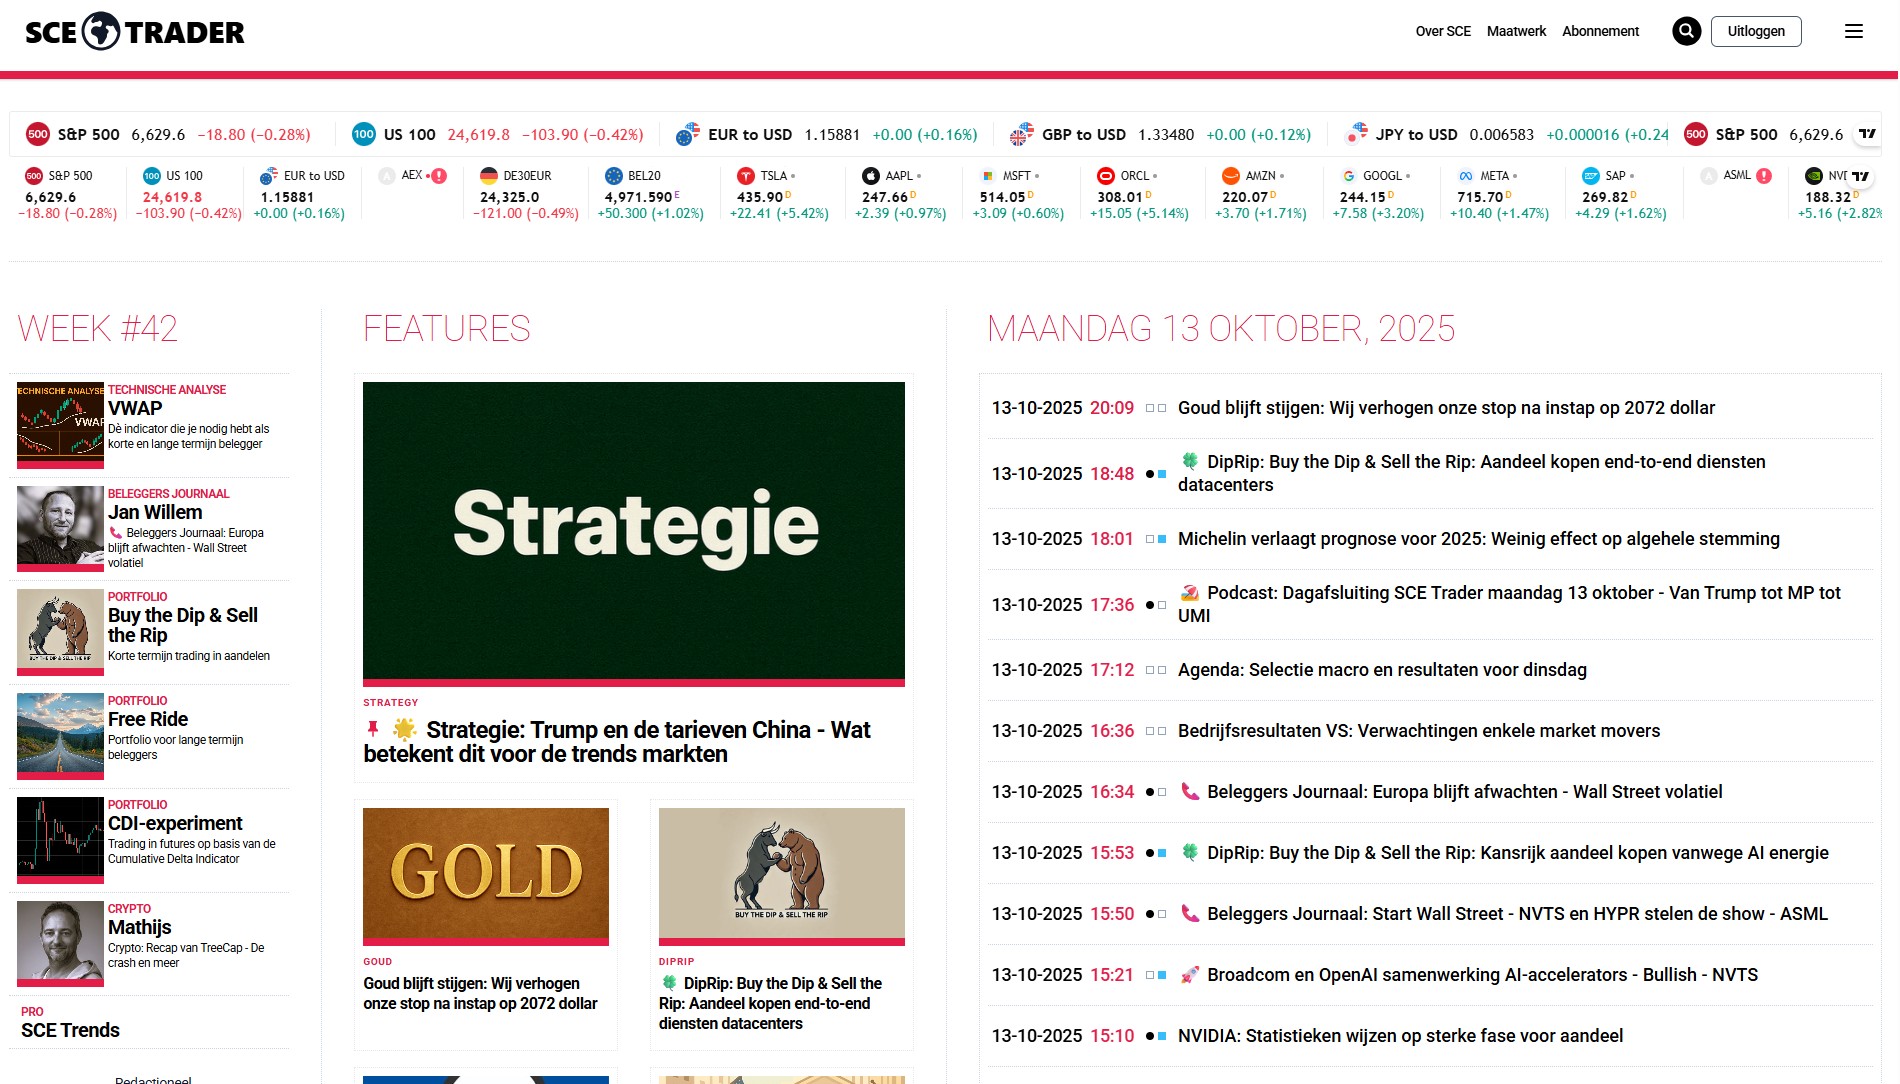Click the DIPRIP category label
Image resolution: width=1900 pixels, height=1084 pixels.
[x=677, y=961]
